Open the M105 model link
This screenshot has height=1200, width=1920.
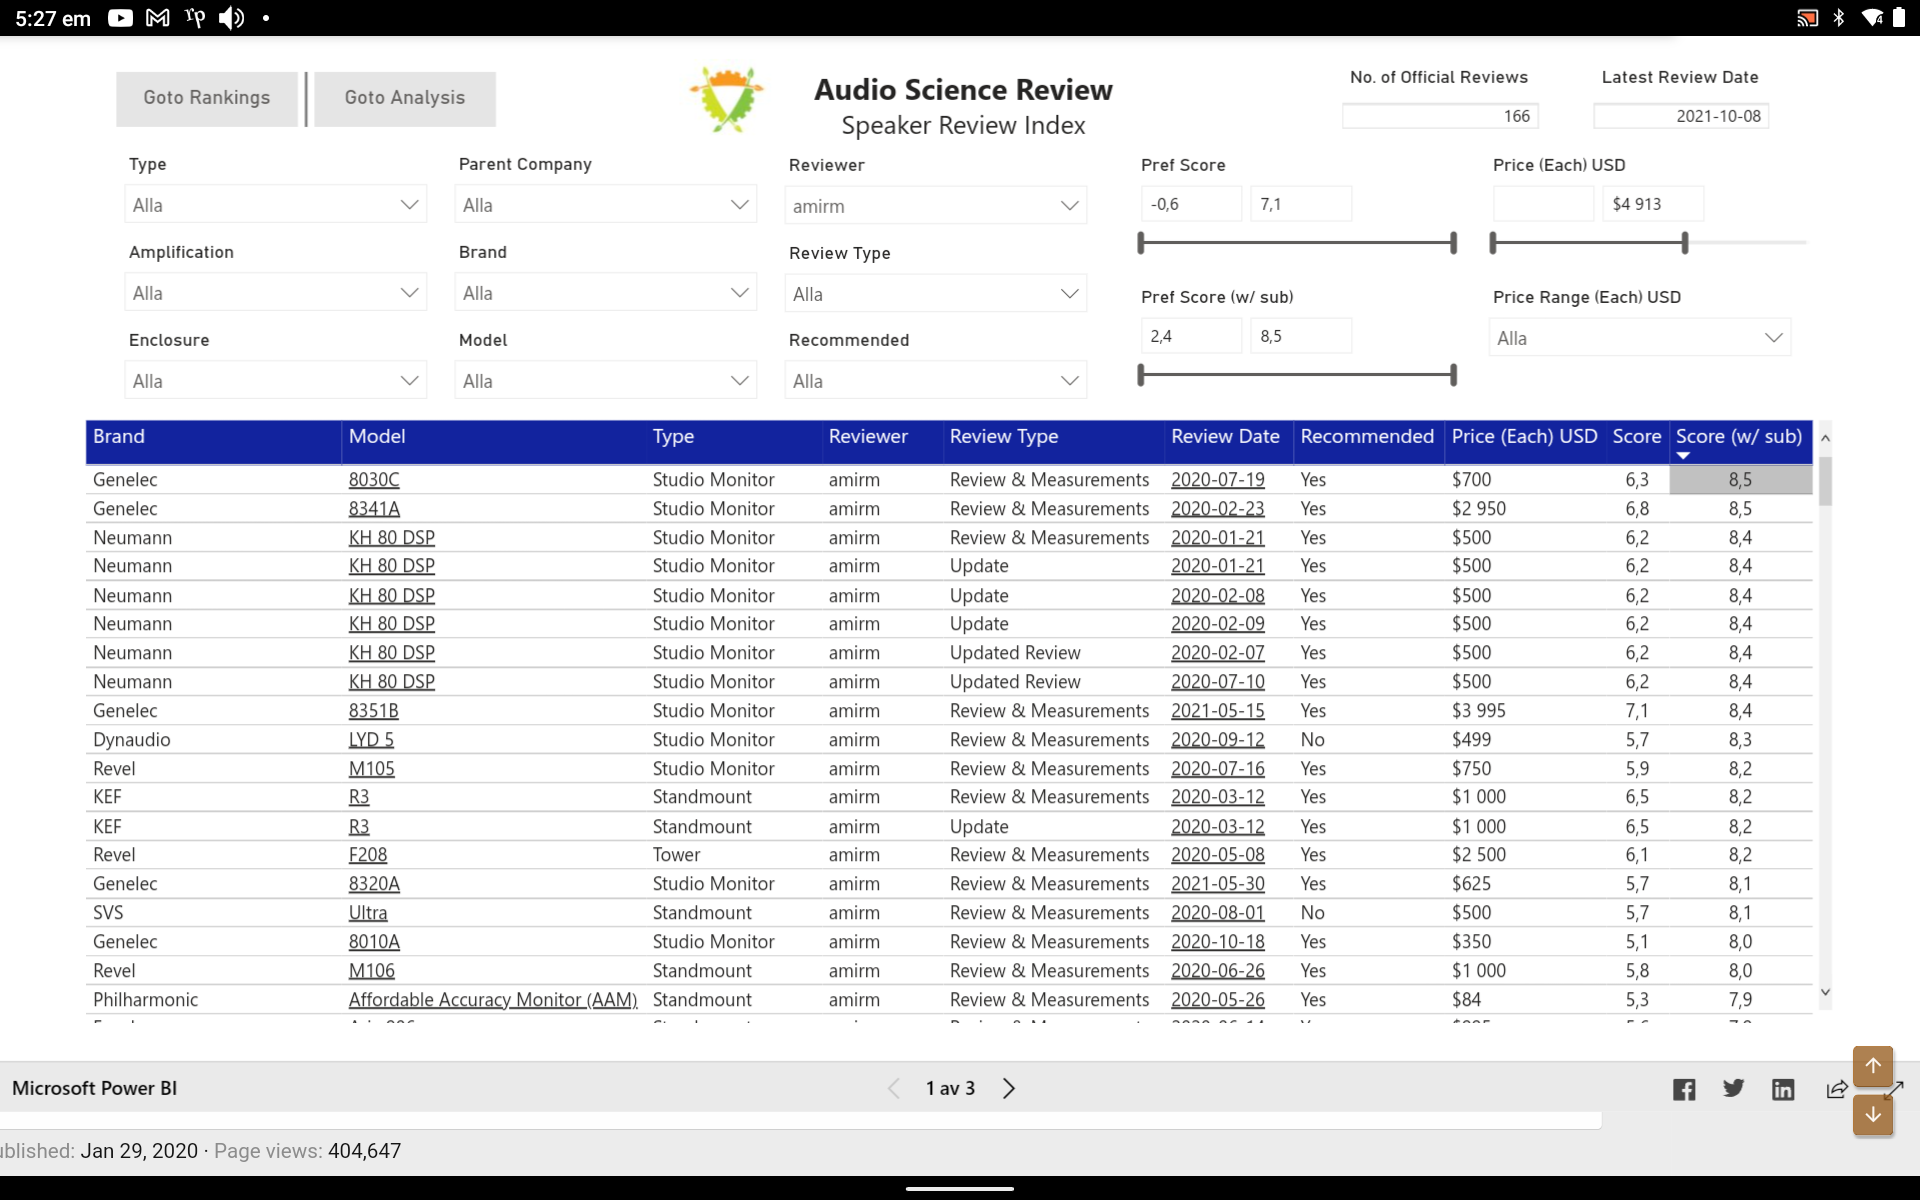click(372, 769)
